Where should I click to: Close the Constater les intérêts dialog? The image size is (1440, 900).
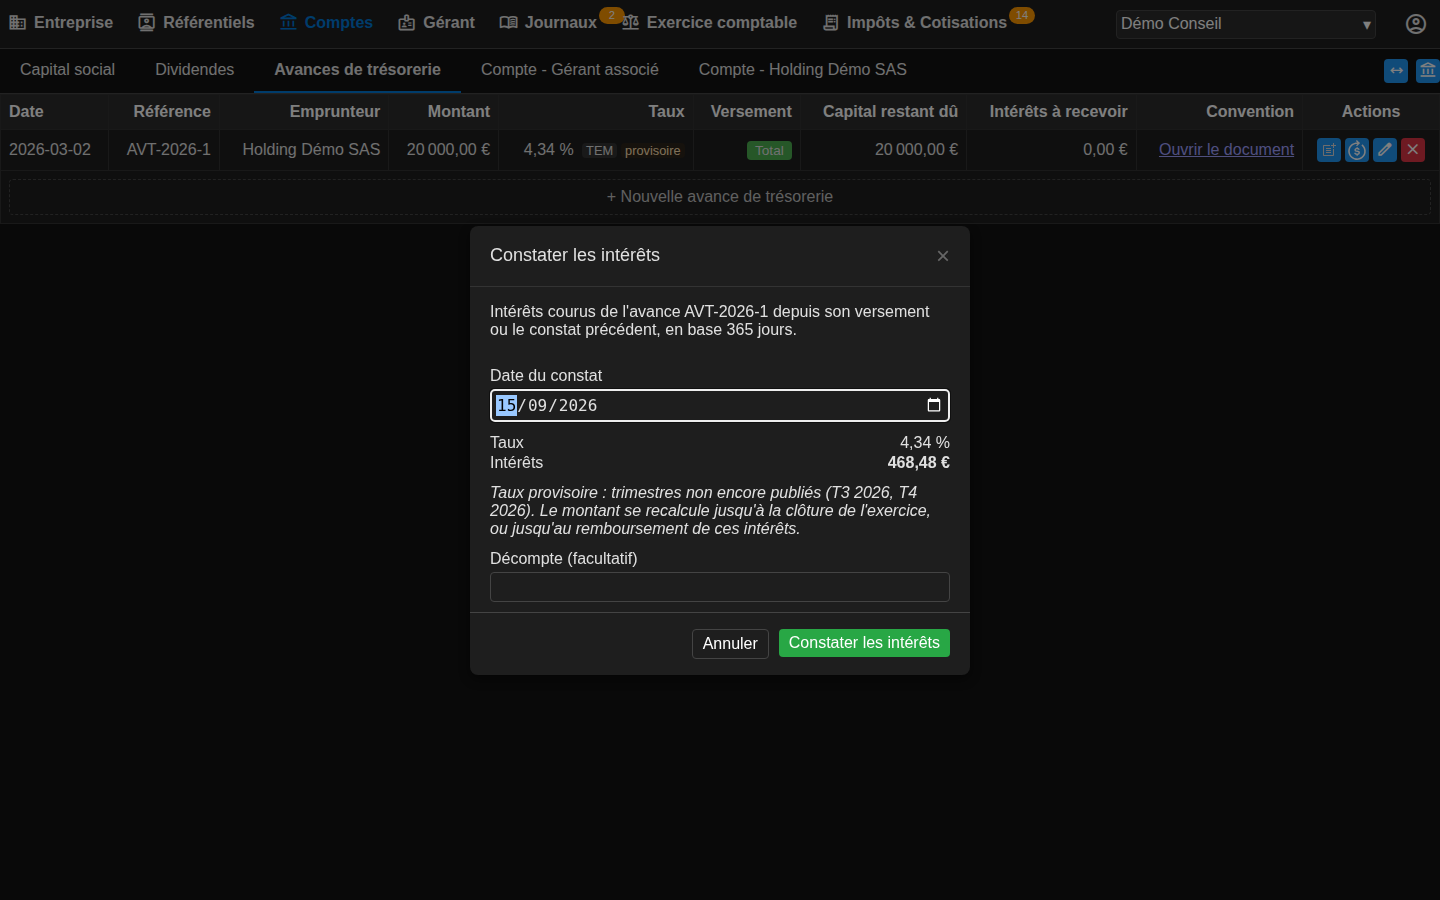pos(942,256)
